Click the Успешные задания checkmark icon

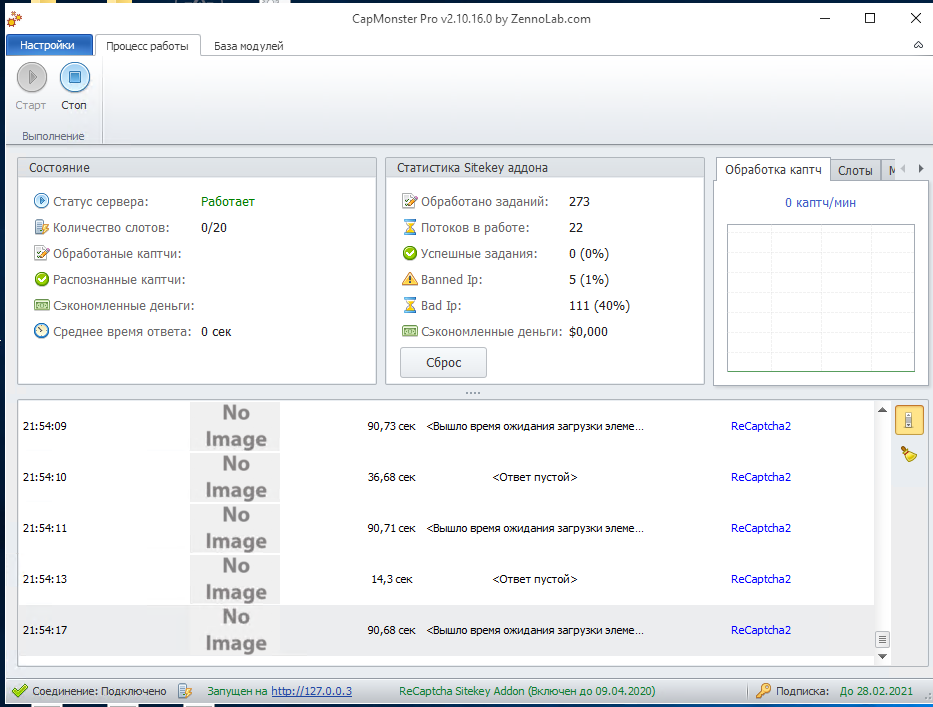point(409,254)
